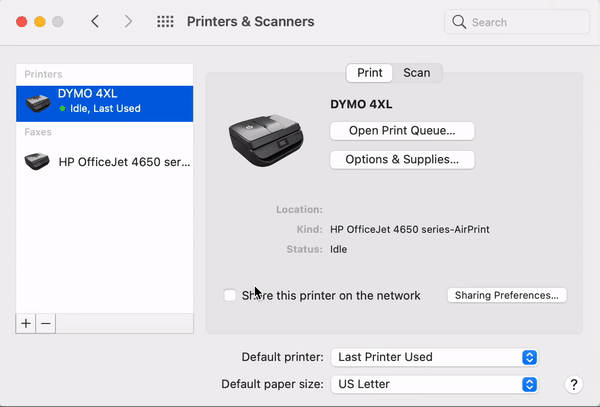This screenshot has height=407, width=600.
Task: Click the forward navigation arrow
Action: pyautogui.click(x=127, y=21)
